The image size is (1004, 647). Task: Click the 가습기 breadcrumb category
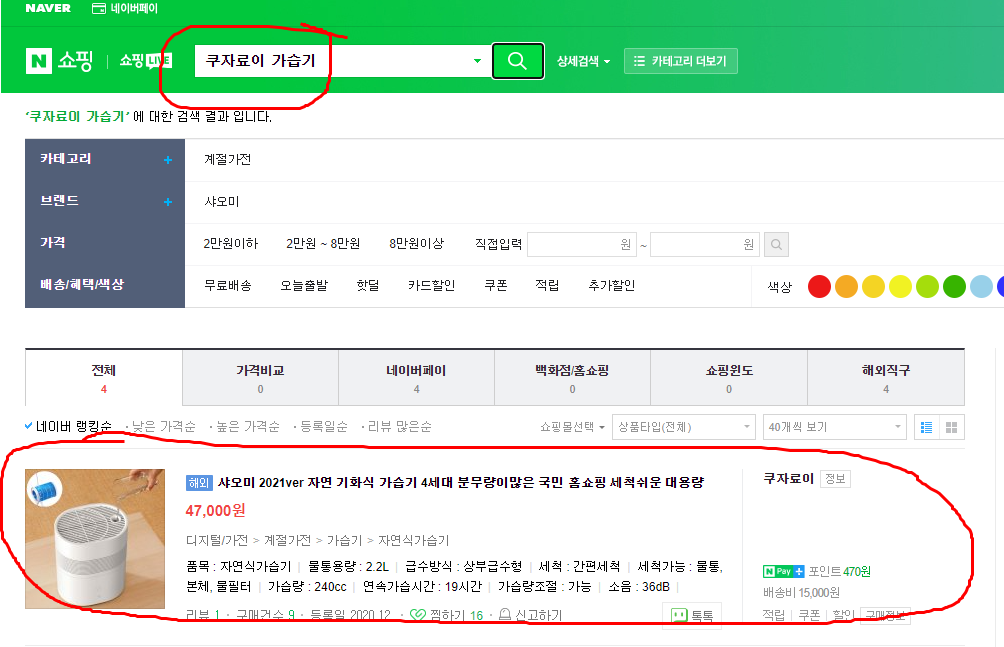pos(344,541)
